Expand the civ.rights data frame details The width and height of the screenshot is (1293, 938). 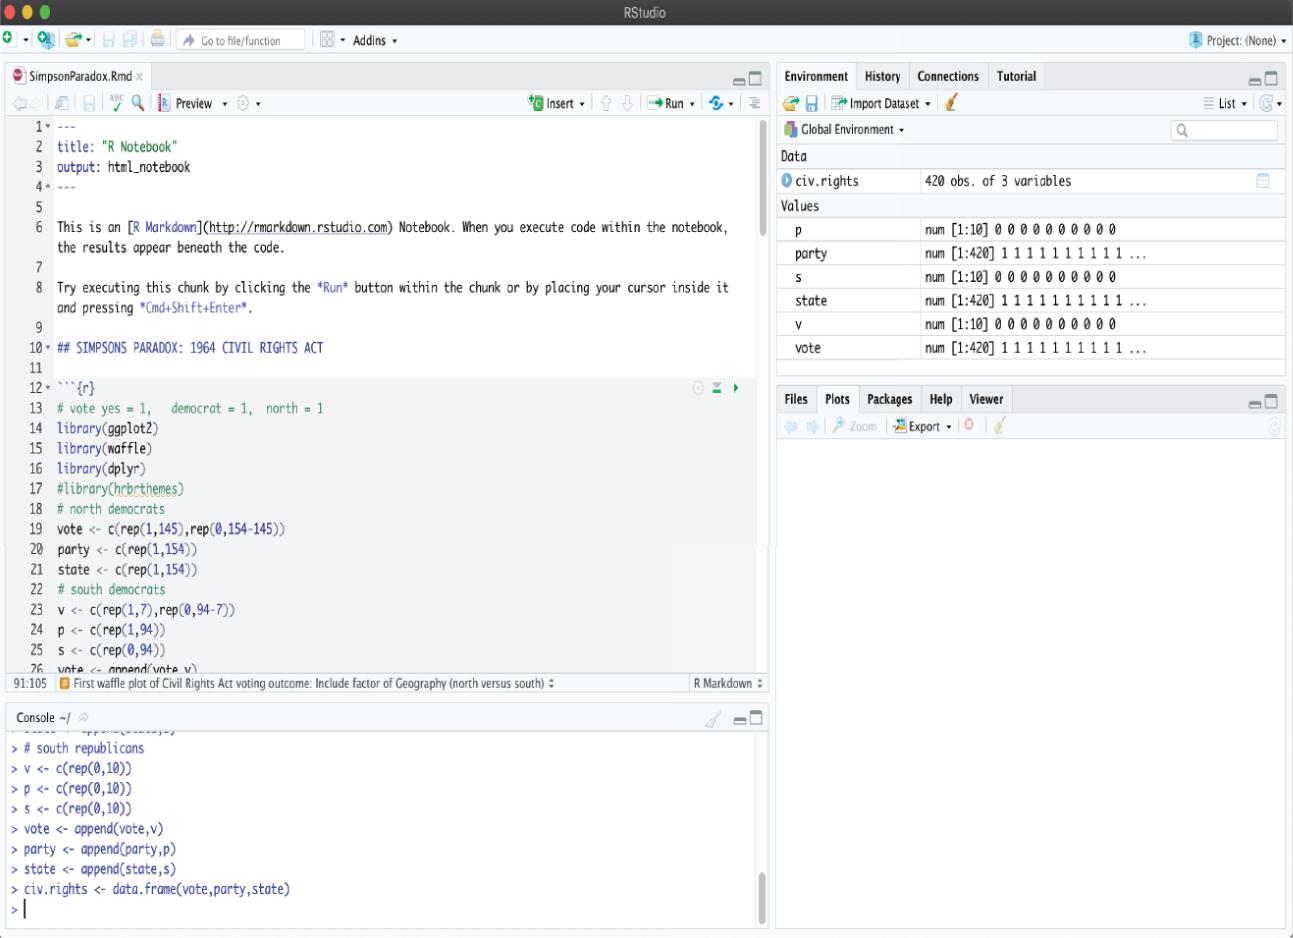[787, 181]
